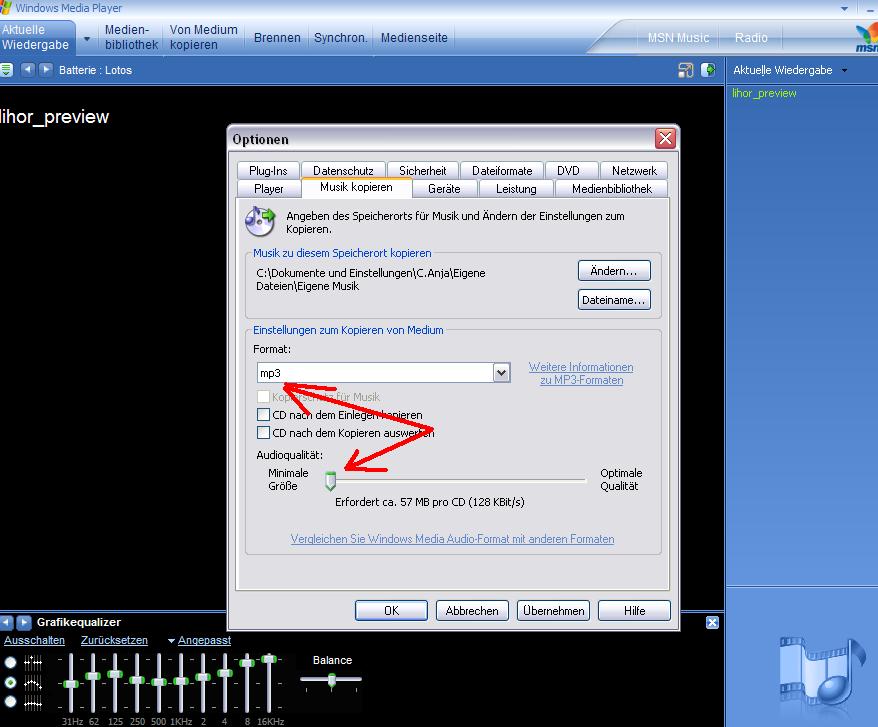Go to previous visualization next to Batterie
The width and height of the screenshot is (878, 727).
27,70
